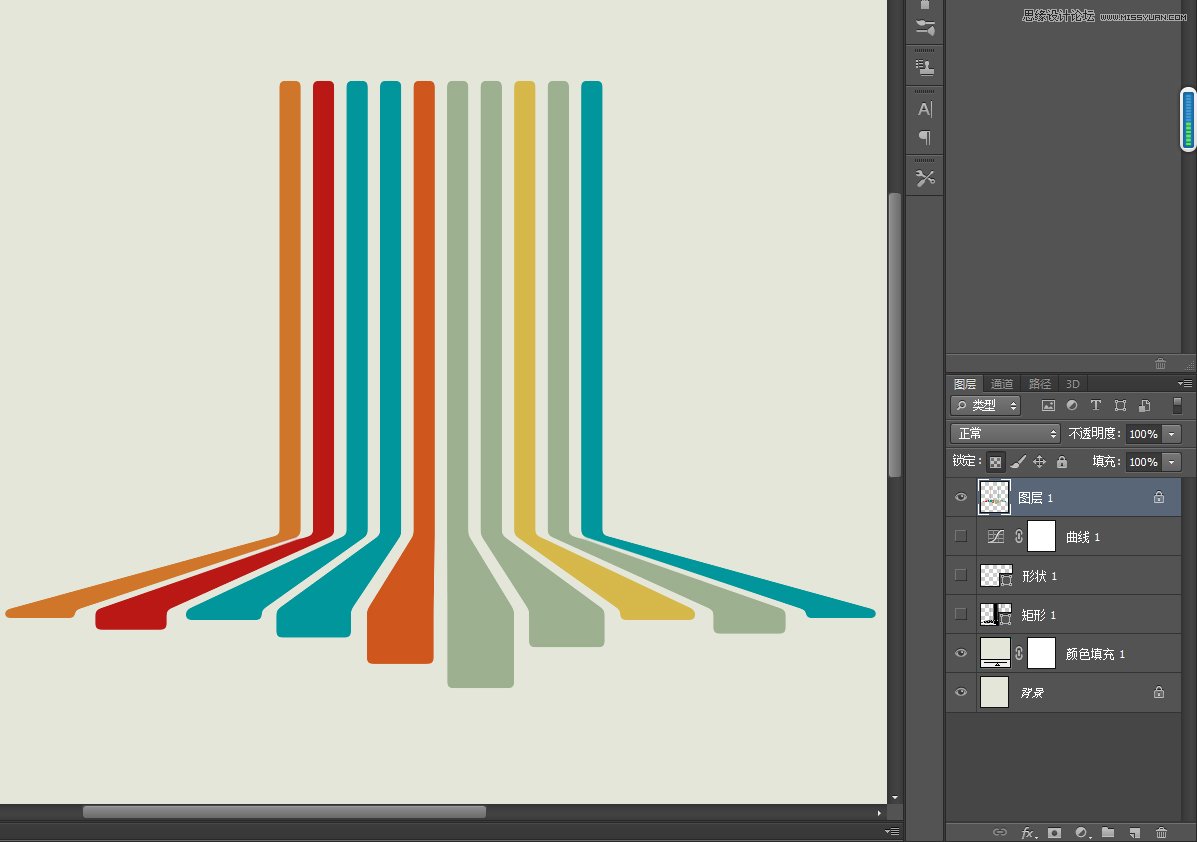Open the Character panel icon

(x=924, y=109)
